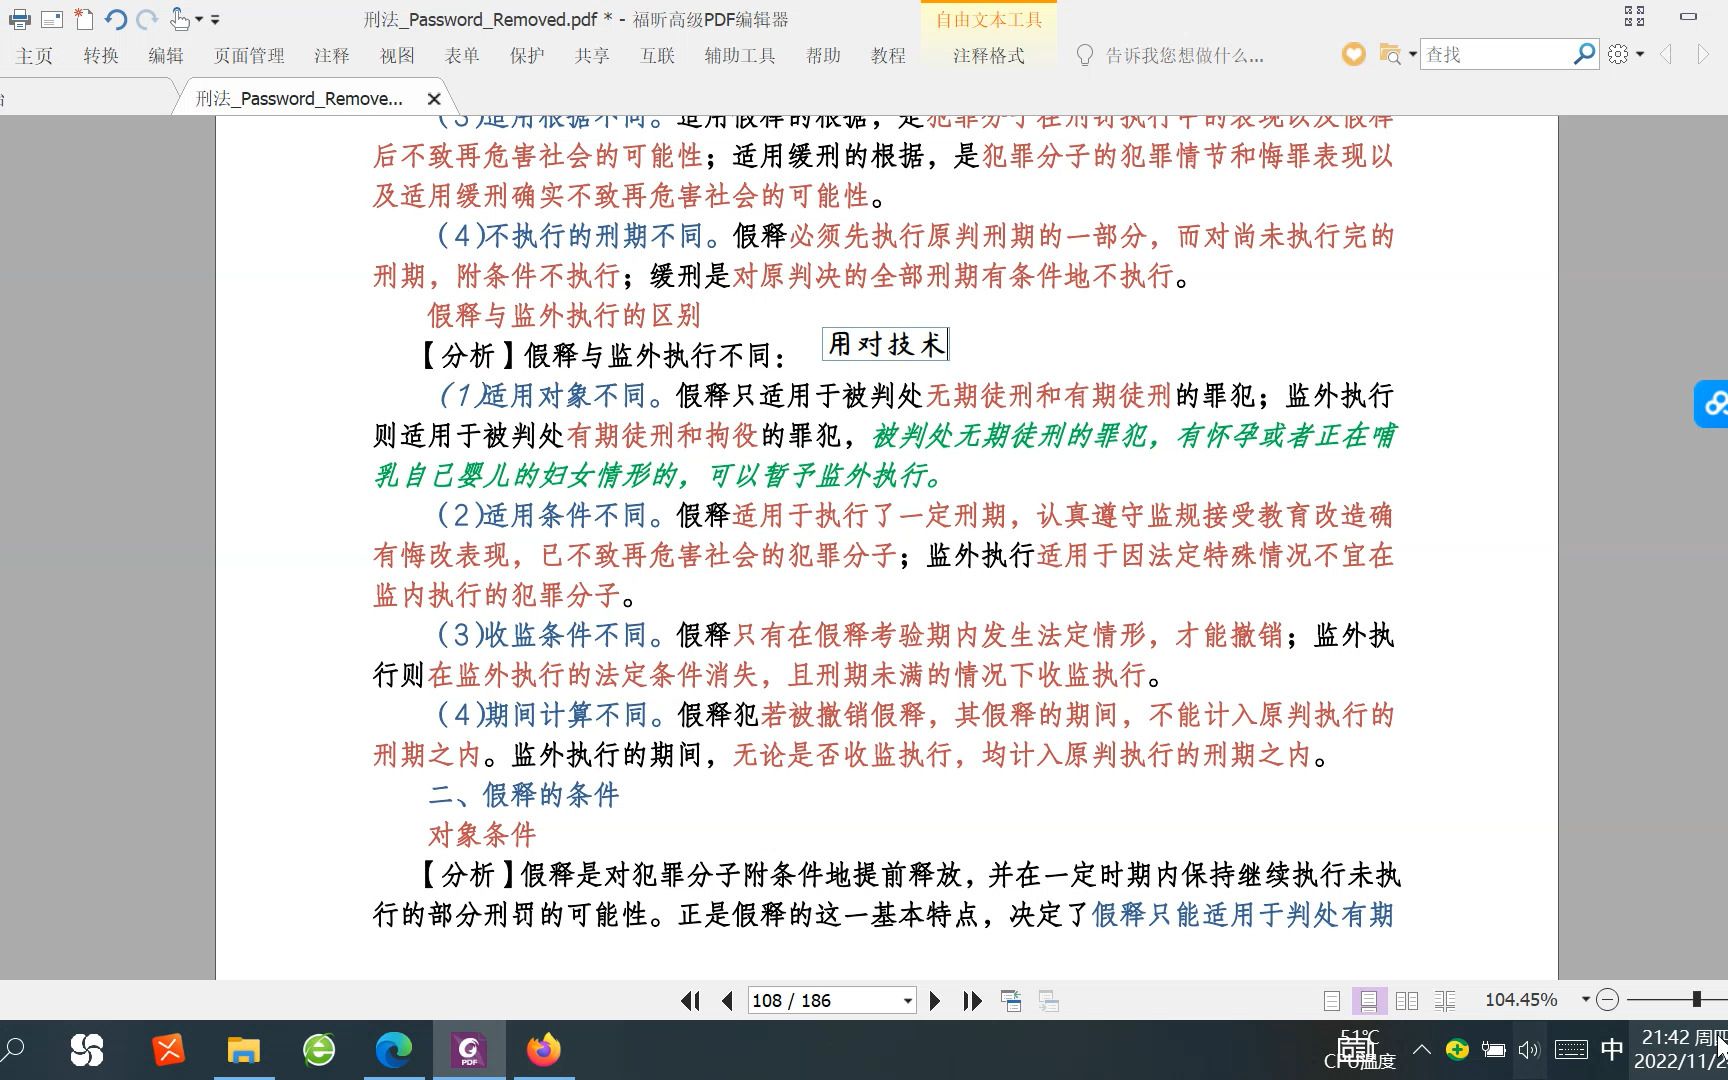Open the search settings gear icon
This screenshot has height=1080, width=1728.
tap(1618, 55)
